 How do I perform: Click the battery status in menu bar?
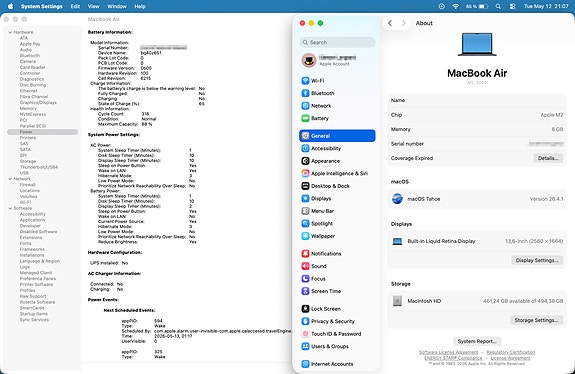click(x=477, y=6)
